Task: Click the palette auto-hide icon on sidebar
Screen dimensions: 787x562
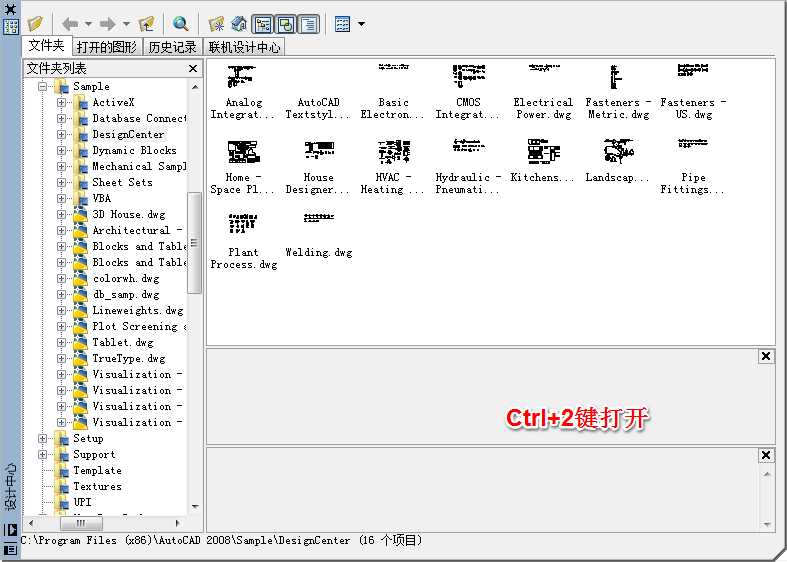Action: [x=11, y=530]
